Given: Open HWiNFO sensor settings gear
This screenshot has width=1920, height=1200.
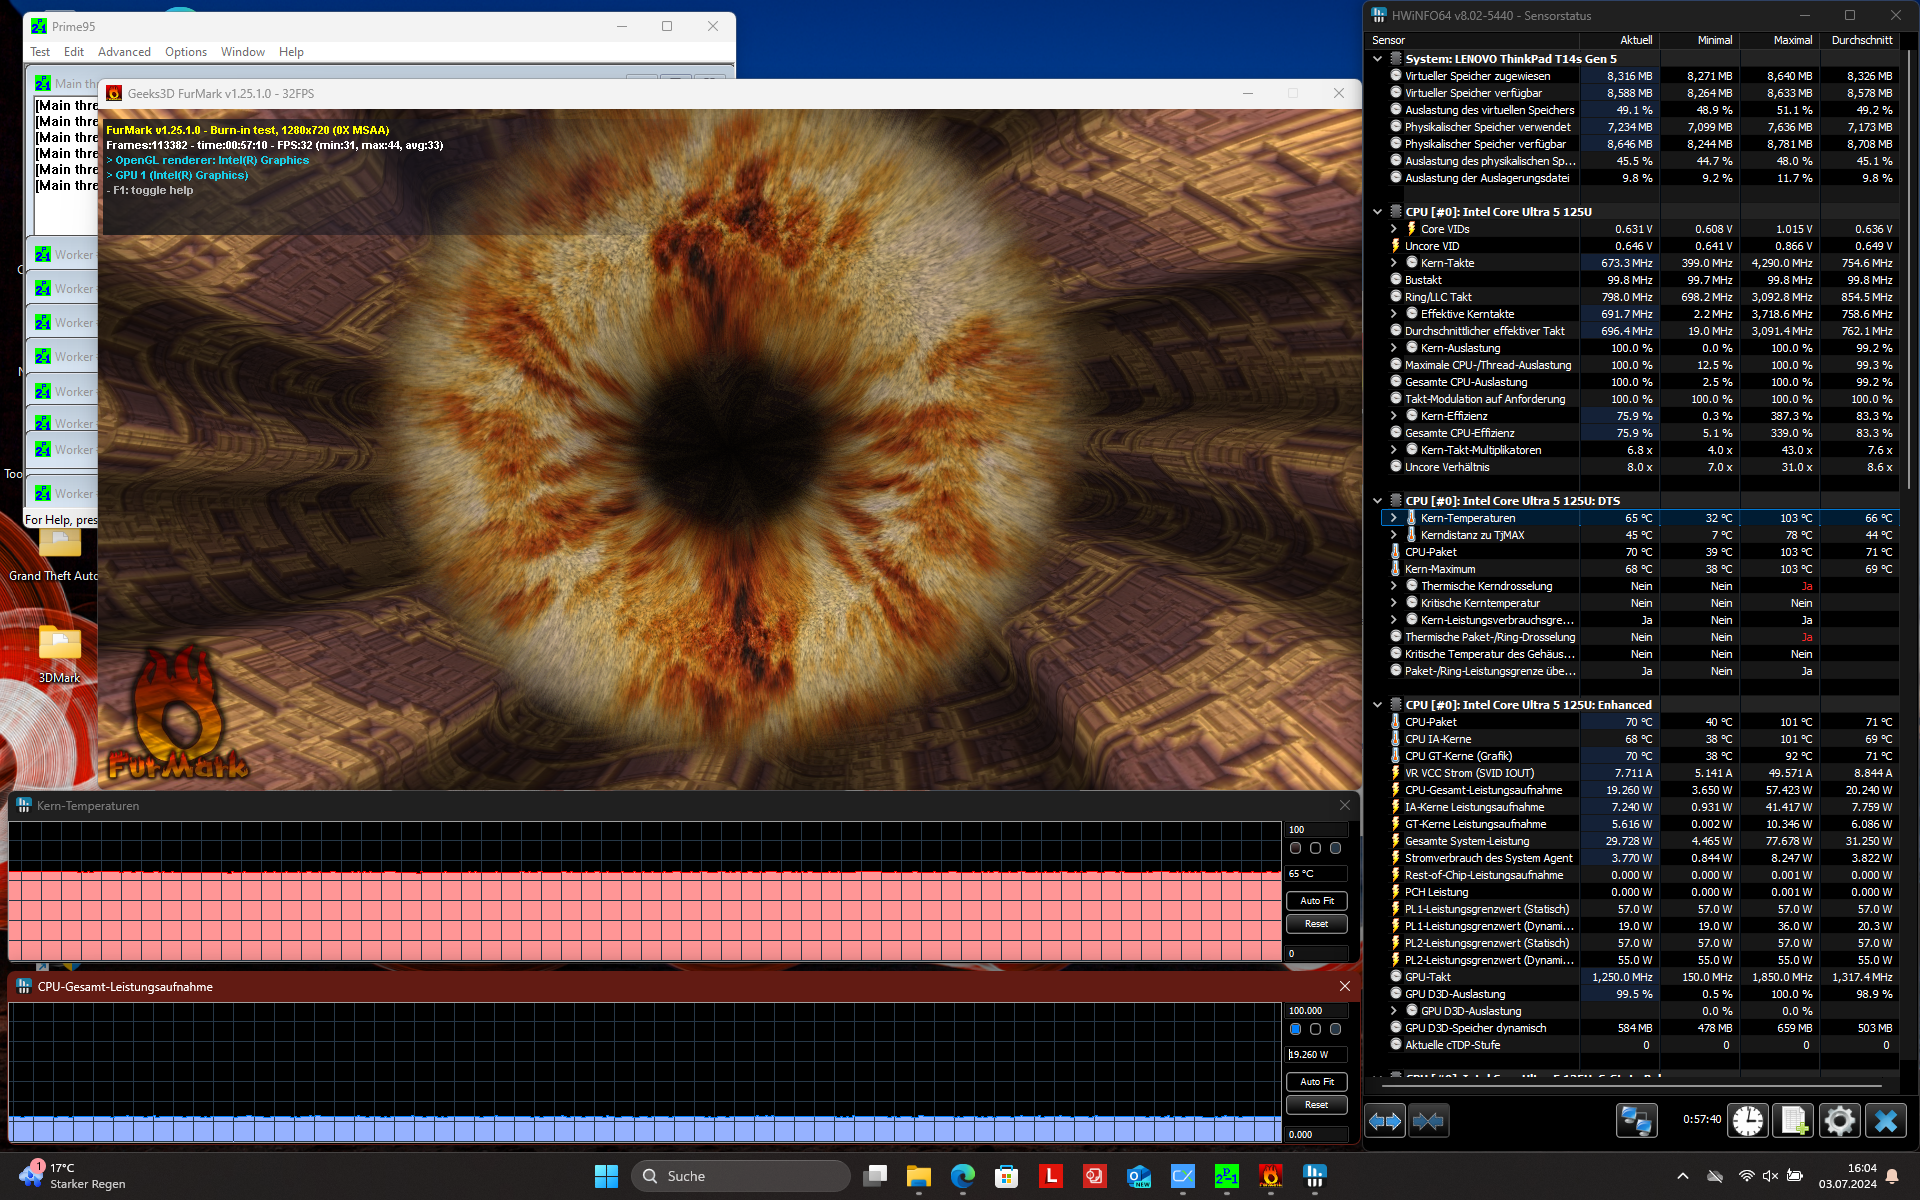Looking at the screenshot, I should pyautogui.click(x=1839, y=1121).
